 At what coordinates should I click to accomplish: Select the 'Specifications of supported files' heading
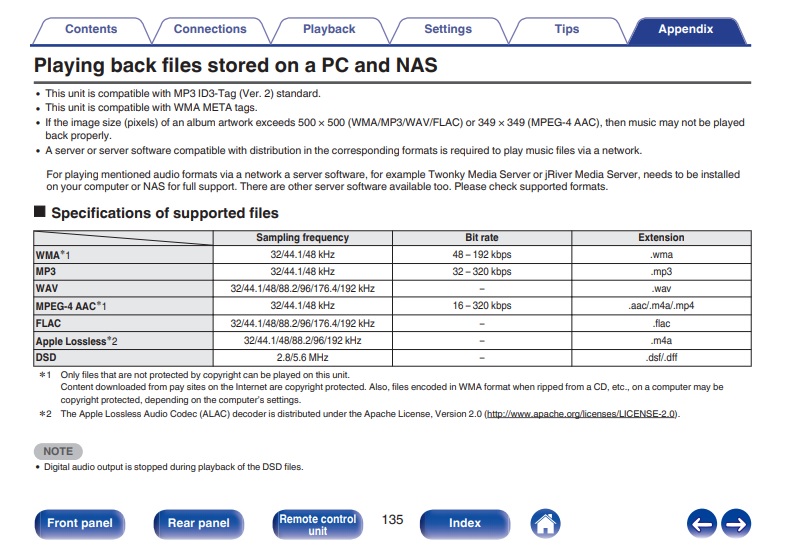tap(165, 213)
